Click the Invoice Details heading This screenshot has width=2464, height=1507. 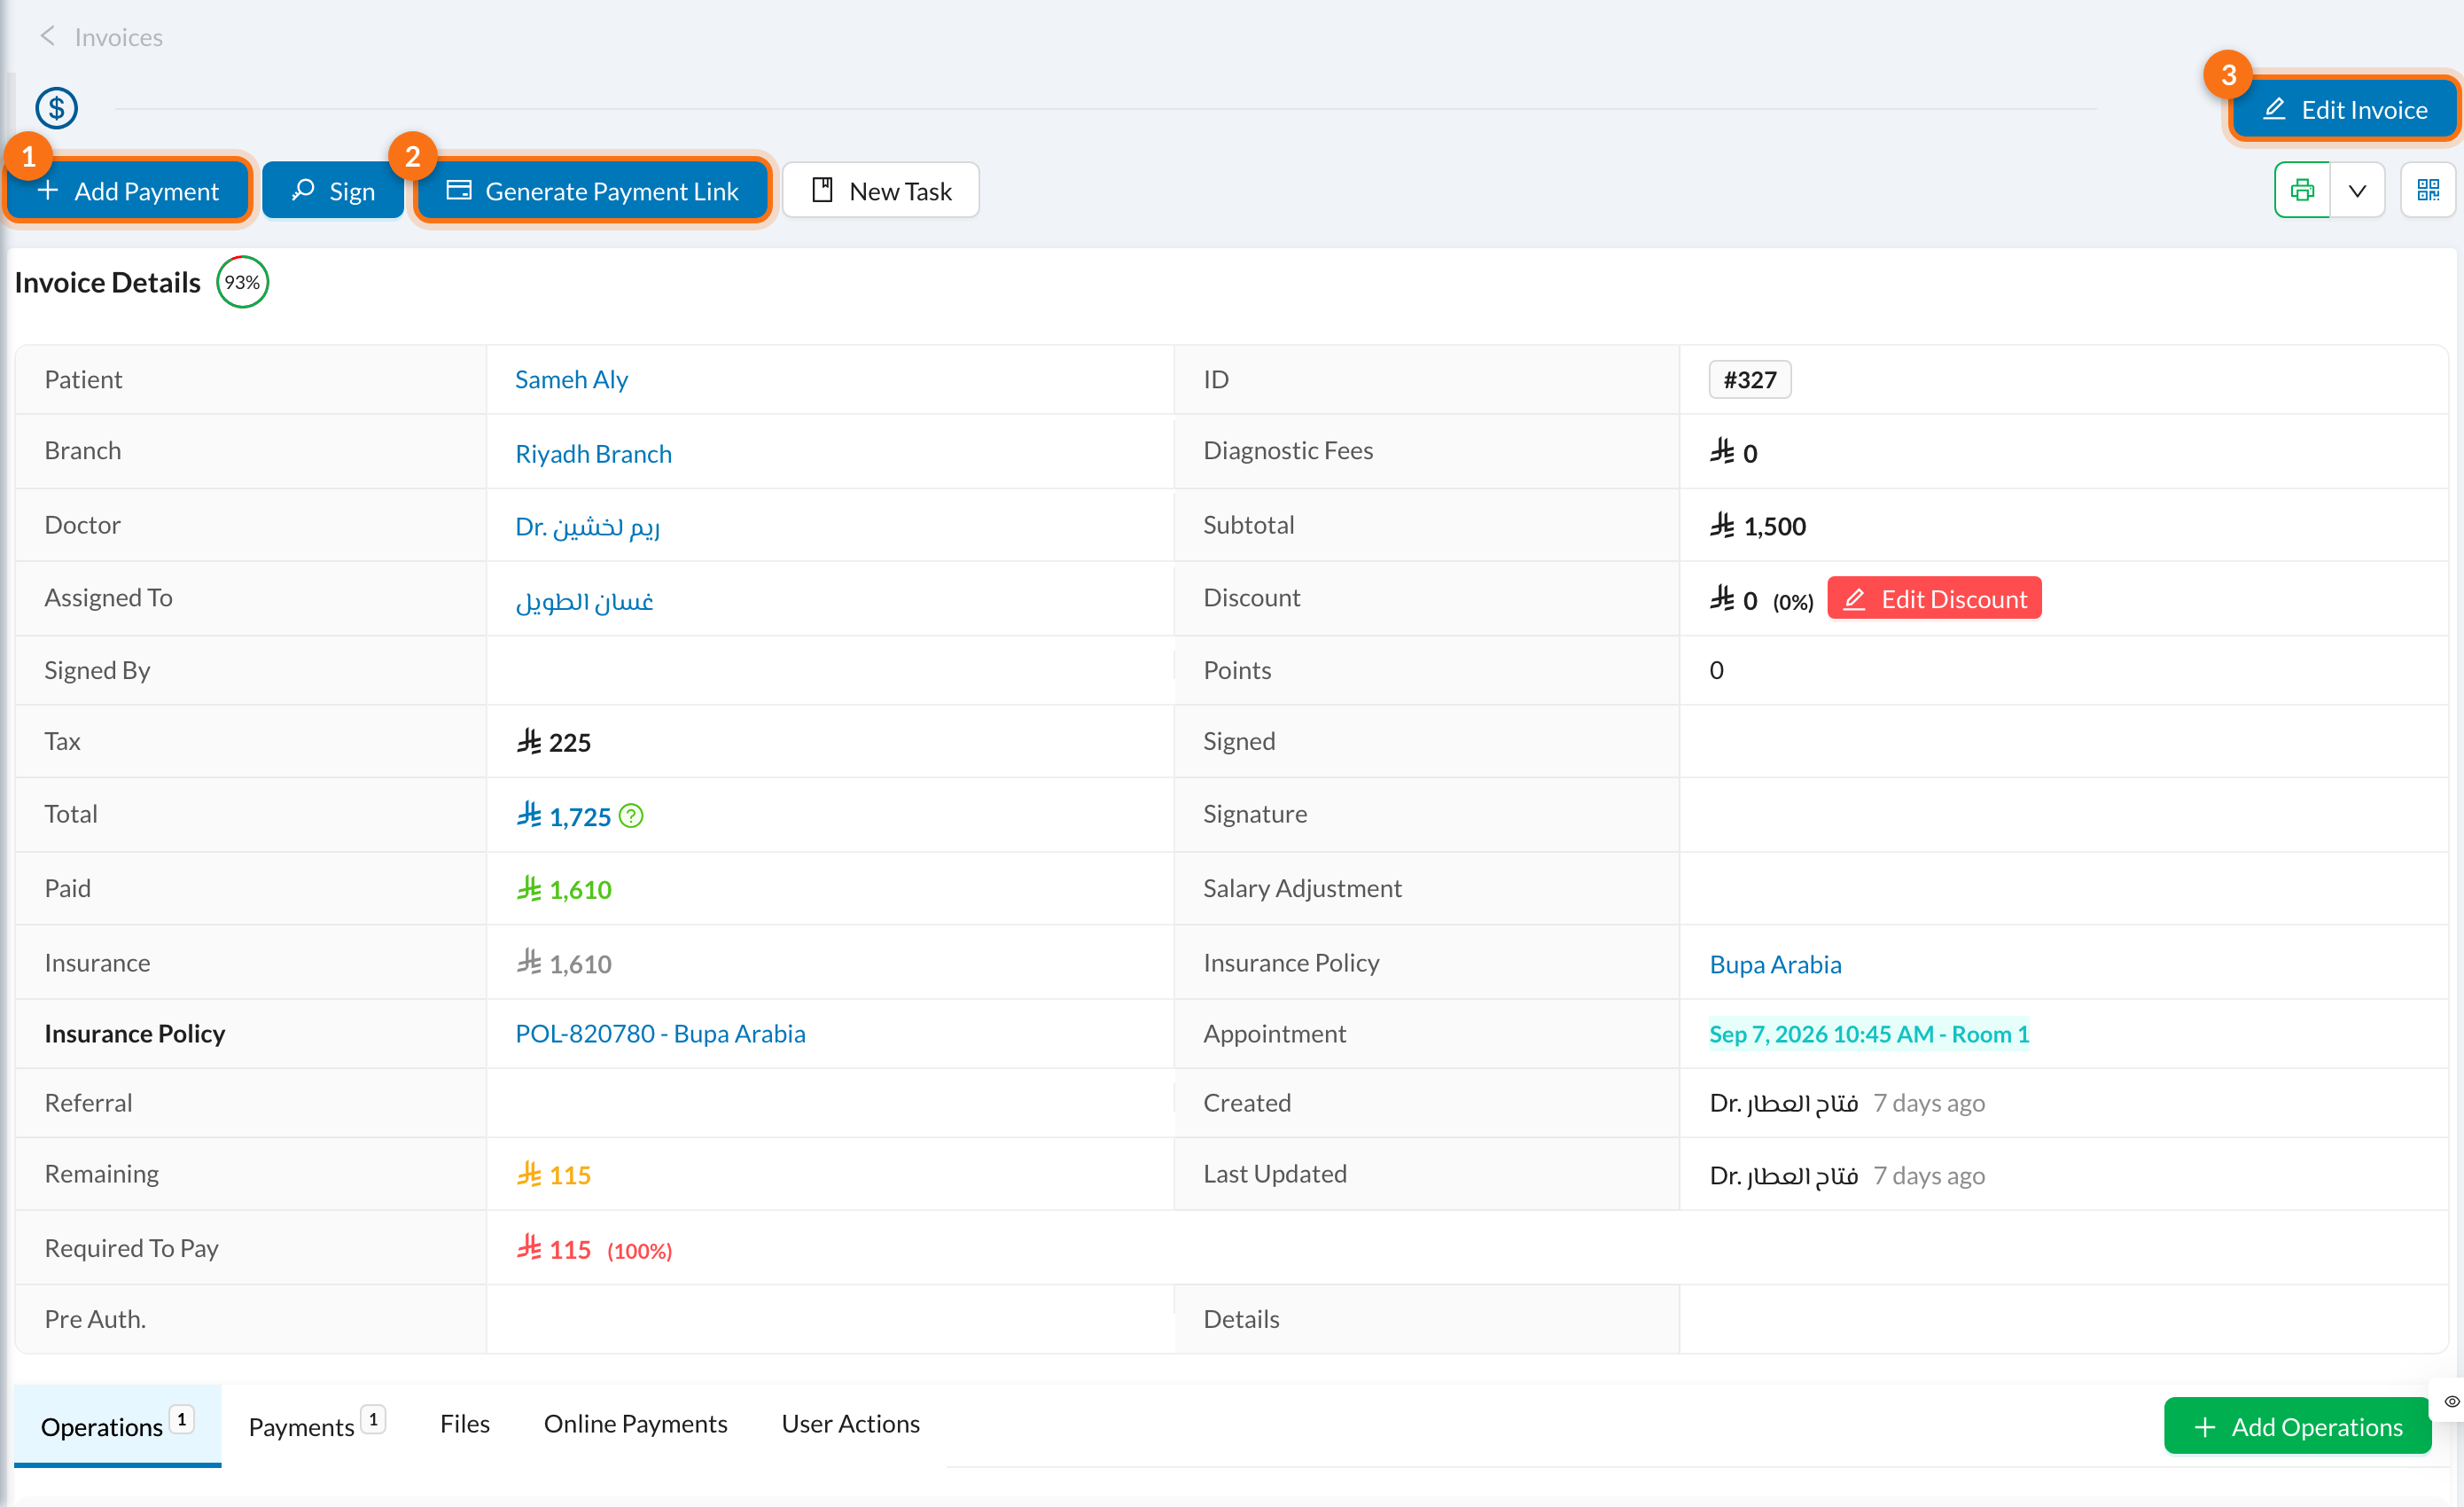pyautogui.click(x=107, y=282)
